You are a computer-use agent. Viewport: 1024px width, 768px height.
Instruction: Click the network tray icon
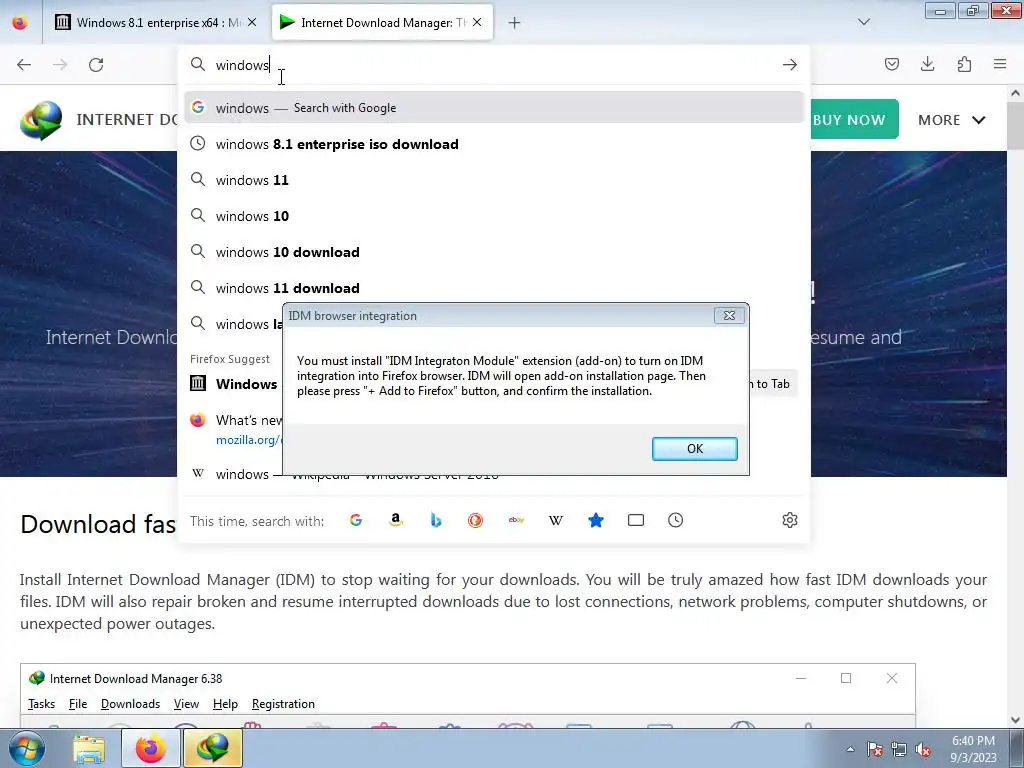[x=899, y=750]
